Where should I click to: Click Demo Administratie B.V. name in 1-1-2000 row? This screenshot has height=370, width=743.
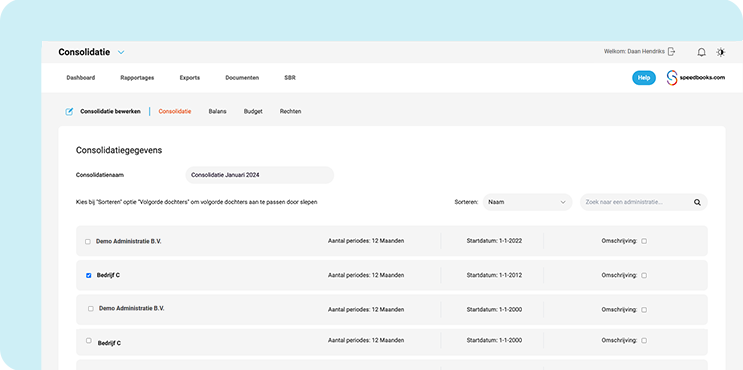pyautogui.click(x=132, y=308)
